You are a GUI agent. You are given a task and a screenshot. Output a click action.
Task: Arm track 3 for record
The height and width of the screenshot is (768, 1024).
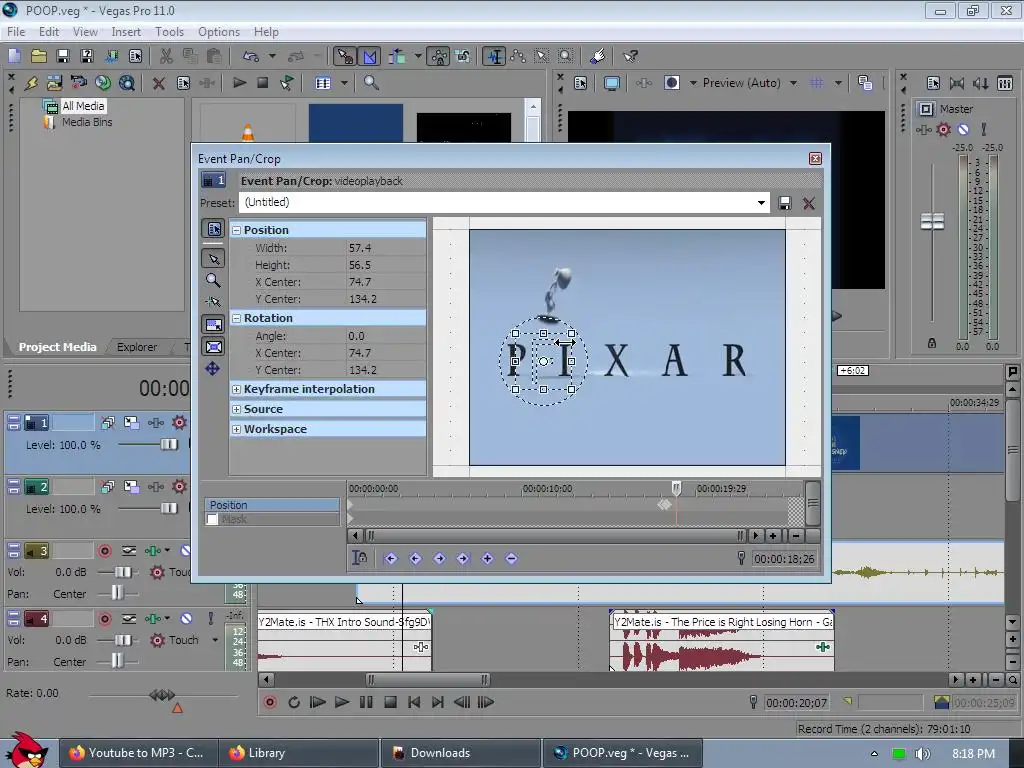pos(104,551)
